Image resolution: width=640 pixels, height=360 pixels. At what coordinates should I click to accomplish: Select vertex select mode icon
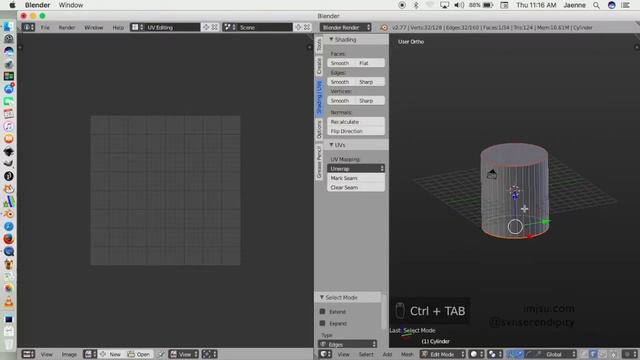584,354
